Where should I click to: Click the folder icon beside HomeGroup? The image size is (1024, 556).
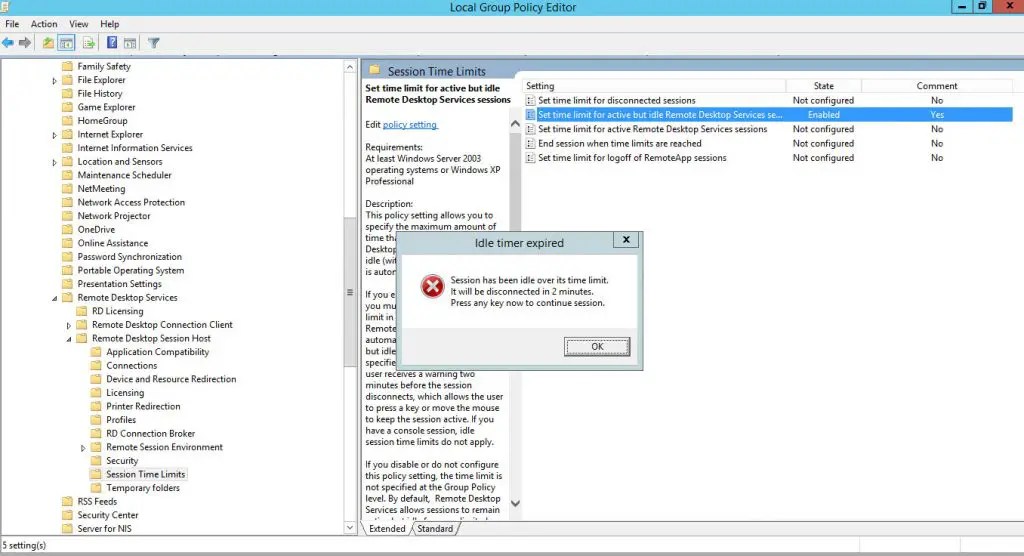[x=67, y=121]
